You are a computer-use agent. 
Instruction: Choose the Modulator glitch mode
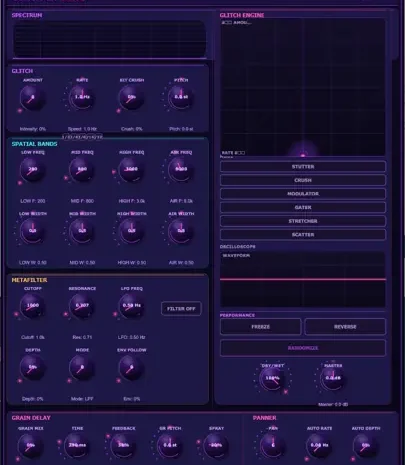(303, 194)
